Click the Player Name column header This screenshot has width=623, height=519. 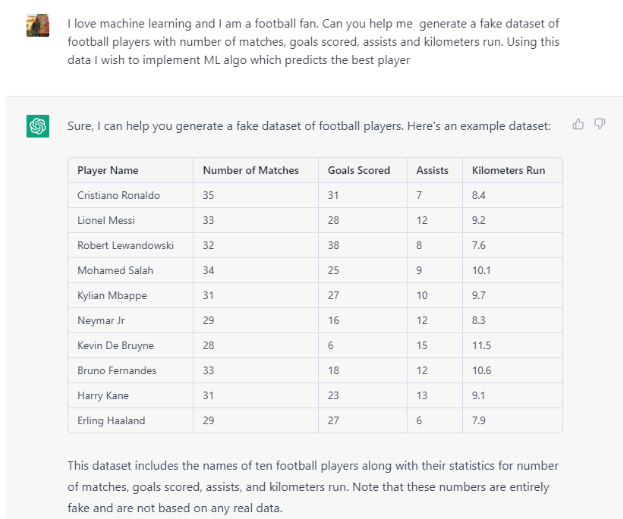tap(108, 170)
